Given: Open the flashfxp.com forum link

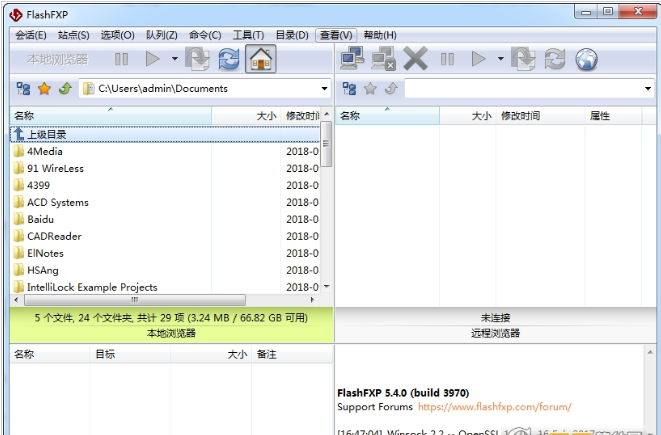Looking at the screenshot, I should coord(494,407).
